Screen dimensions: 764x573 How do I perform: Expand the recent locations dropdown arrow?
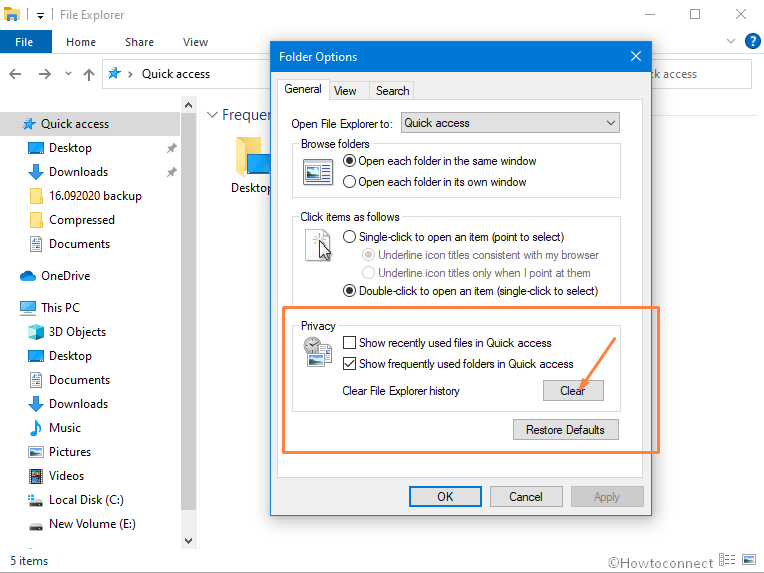pos(69,74)
